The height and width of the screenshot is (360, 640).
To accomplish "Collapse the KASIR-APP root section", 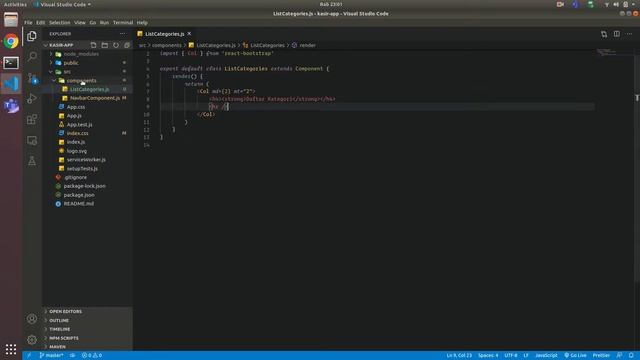I will pos(61,45).
